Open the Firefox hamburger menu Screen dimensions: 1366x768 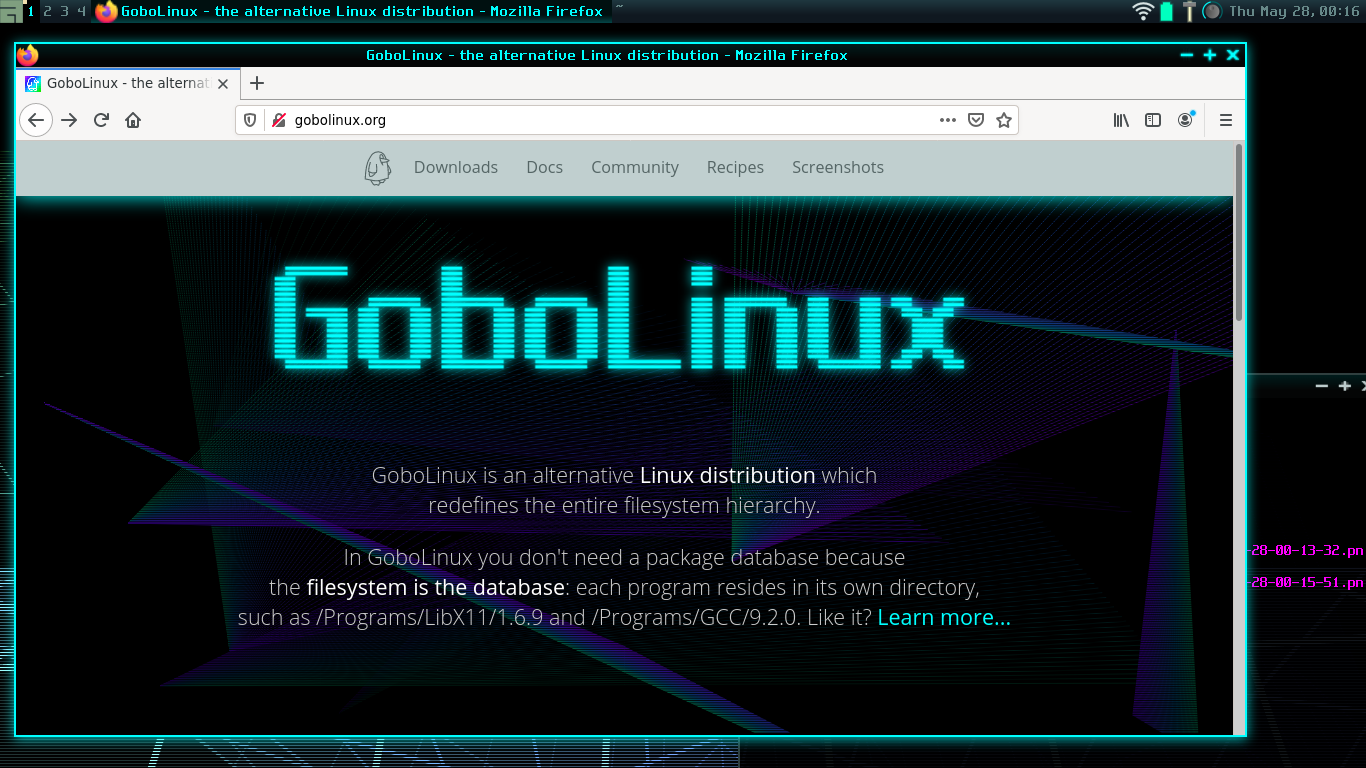click(x=1225, y=119)
